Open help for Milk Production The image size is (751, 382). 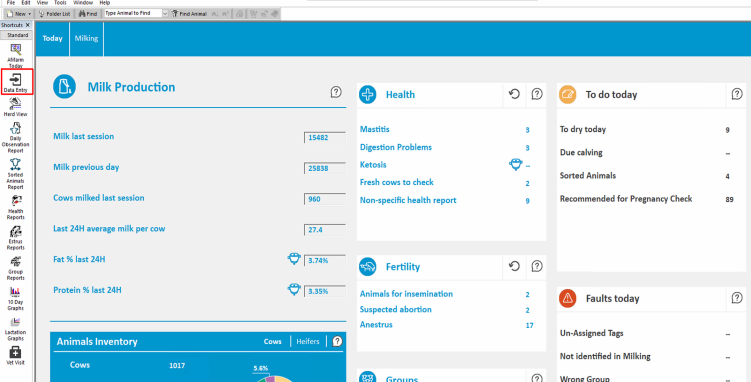pos(336,92)
